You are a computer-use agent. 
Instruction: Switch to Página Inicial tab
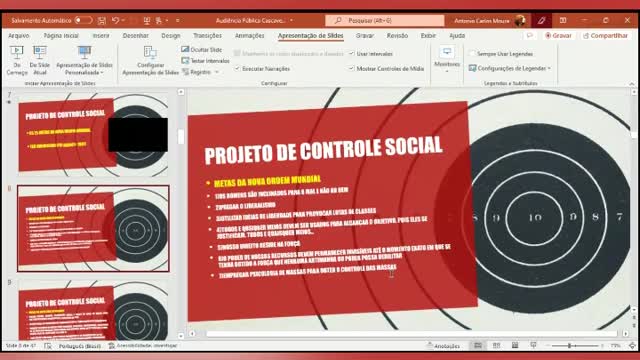(61, 36)
